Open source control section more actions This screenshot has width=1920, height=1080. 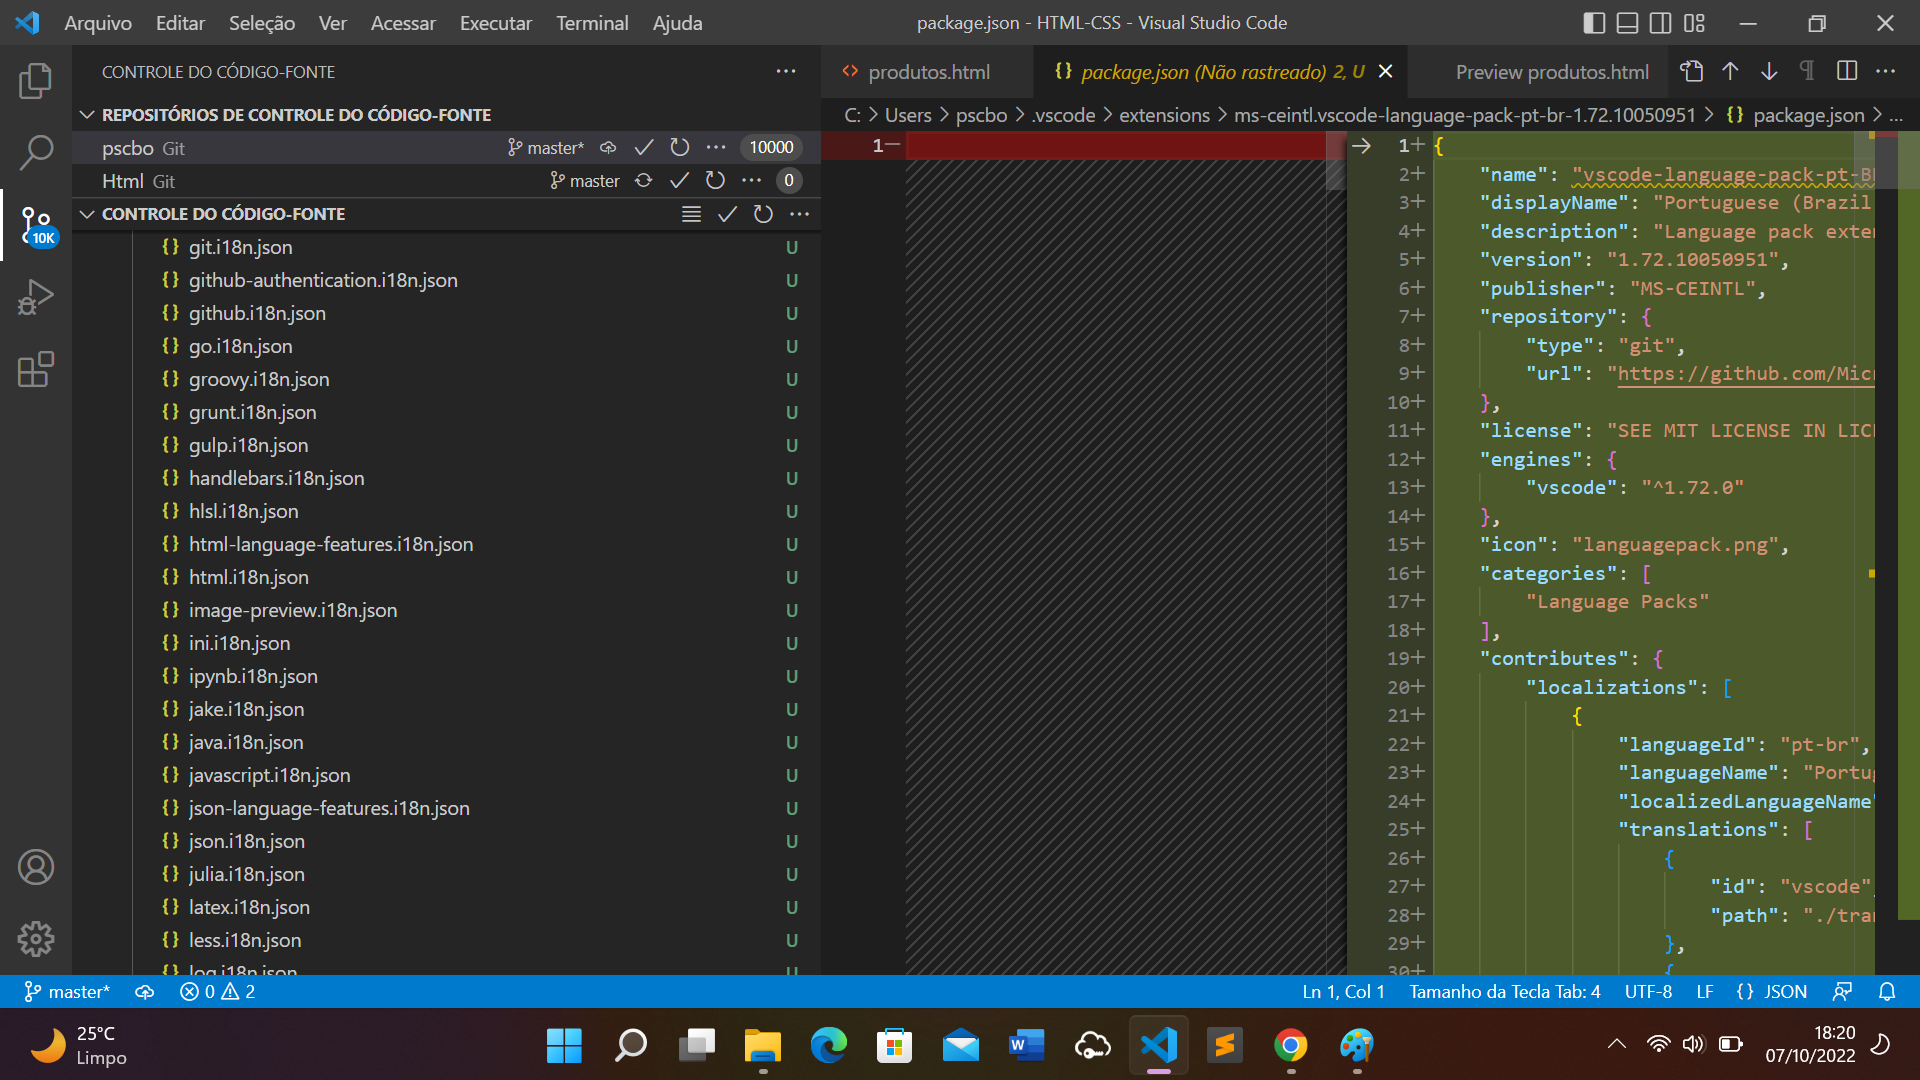pyautogui.click(x=799, y=214)
